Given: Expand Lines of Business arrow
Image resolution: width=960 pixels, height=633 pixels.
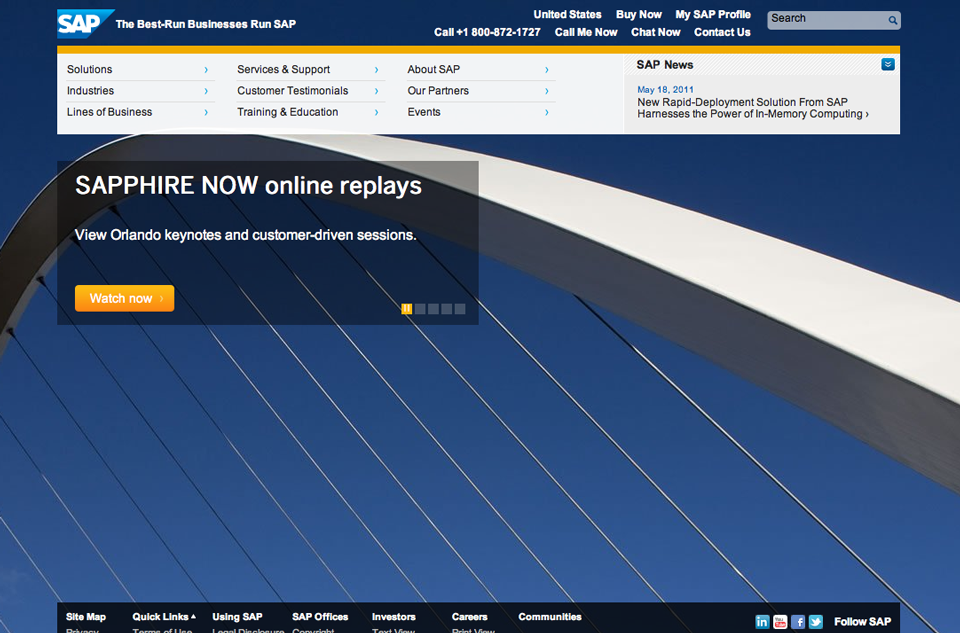Looking at the screenshot, I should pos(206,113).
